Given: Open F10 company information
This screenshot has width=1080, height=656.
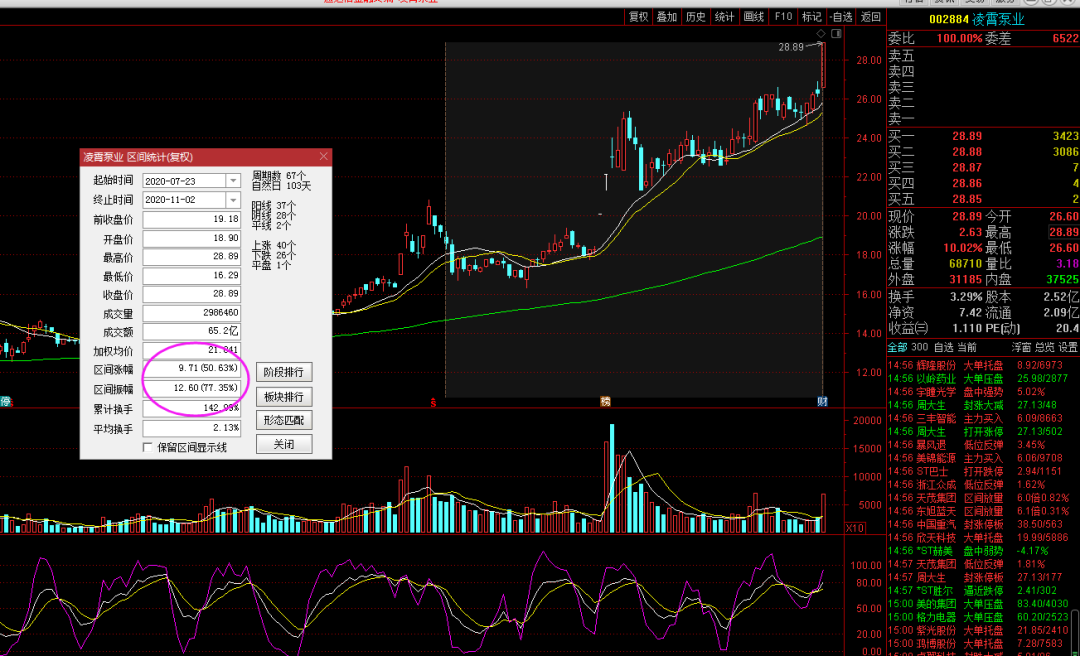Looking at the screenshot, I should (782, 17).
